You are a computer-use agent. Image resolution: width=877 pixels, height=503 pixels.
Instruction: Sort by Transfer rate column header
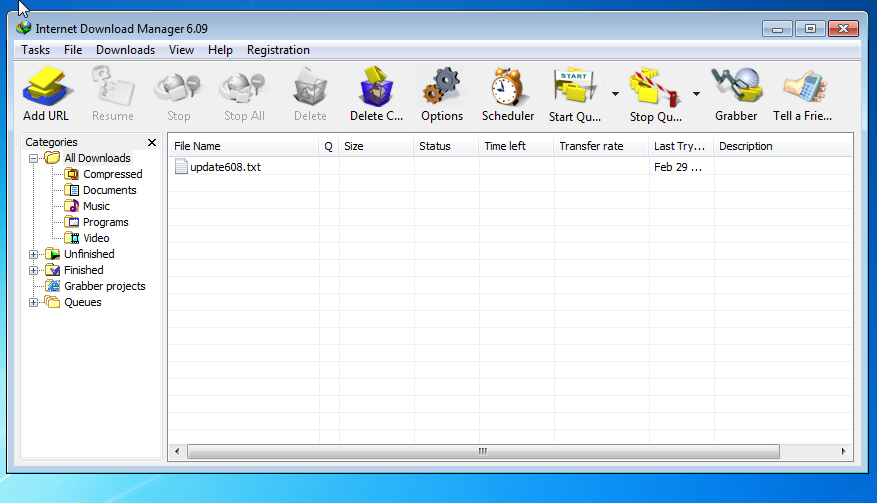click(602, 146)
